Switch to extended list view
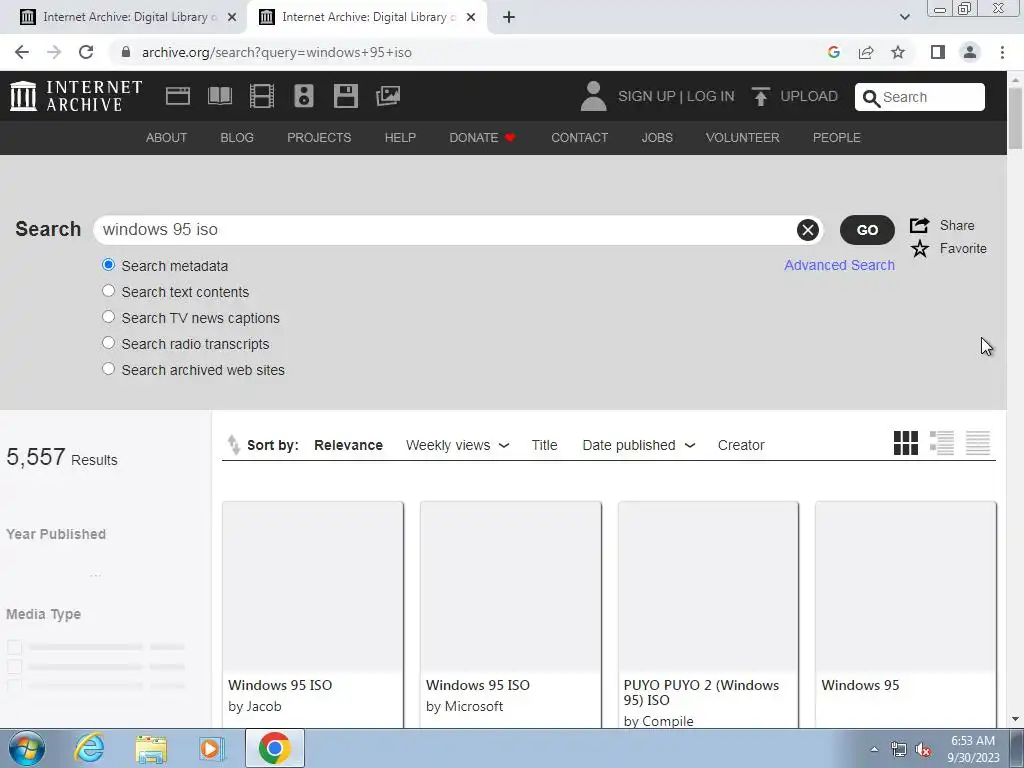The image size is (1024, 768). click(x=942, y=443)
